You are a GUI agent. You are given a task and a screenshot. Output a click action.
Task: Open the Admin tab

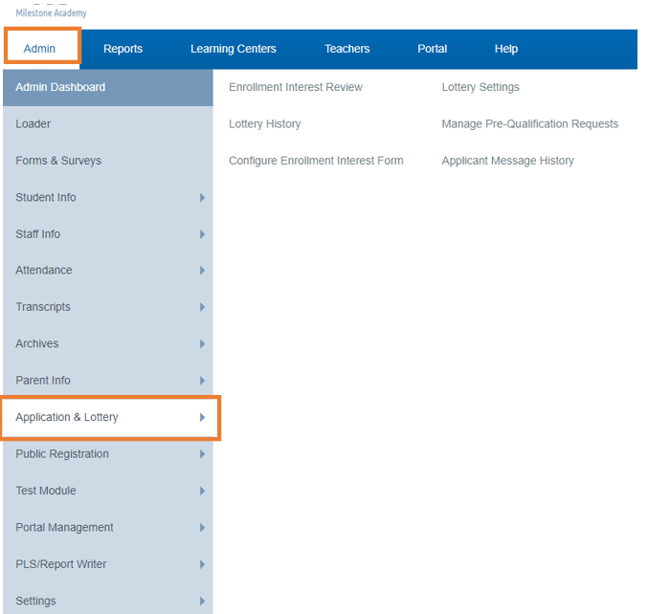(x=41, y=49)
